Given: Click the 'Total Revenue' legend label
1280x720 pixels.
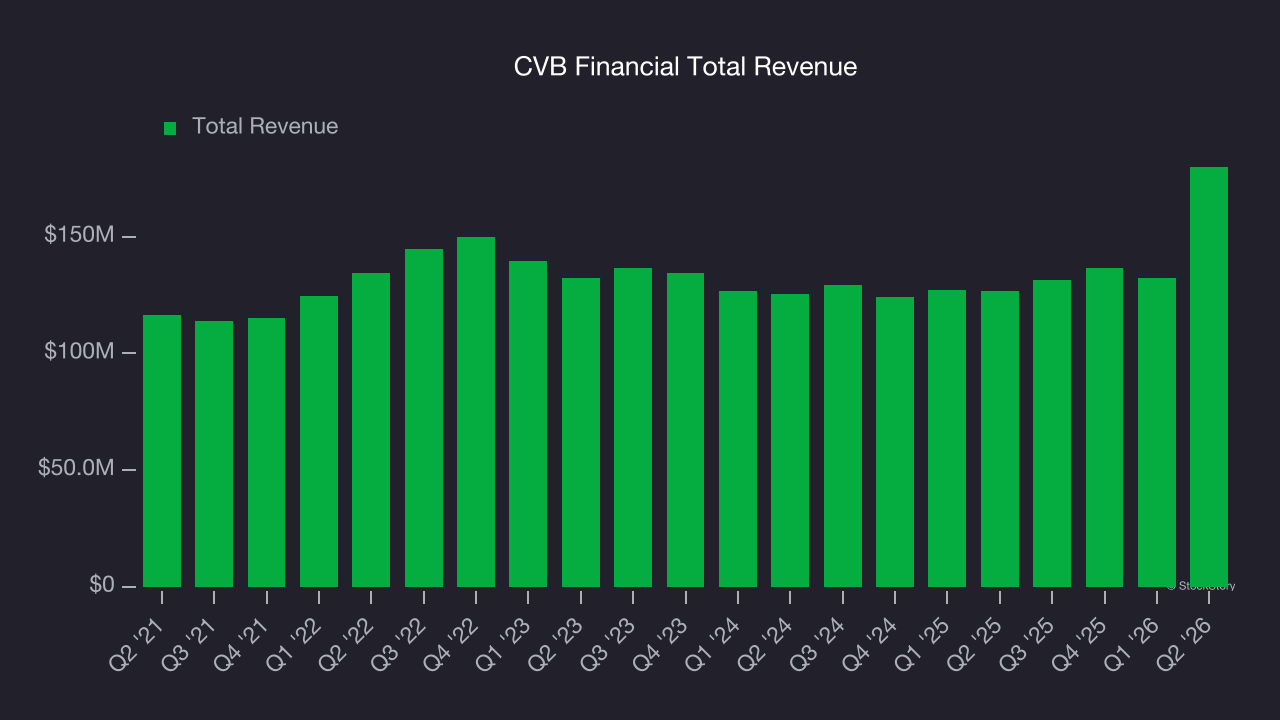Looking at the screenshot, I should coord(265,126).
